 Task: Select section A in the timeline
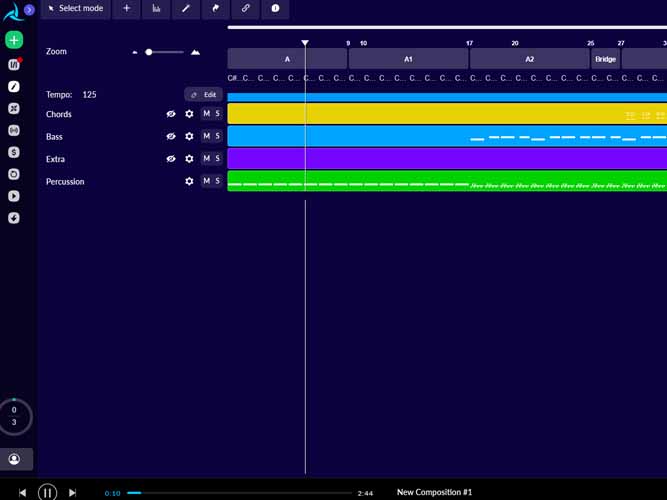287,59
